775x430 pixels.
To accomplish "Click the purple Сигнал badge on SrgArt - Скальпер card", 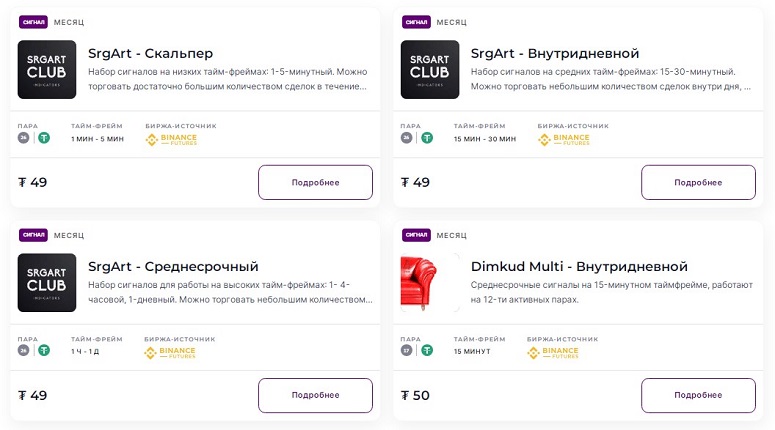I will click(x=34, y=22).
